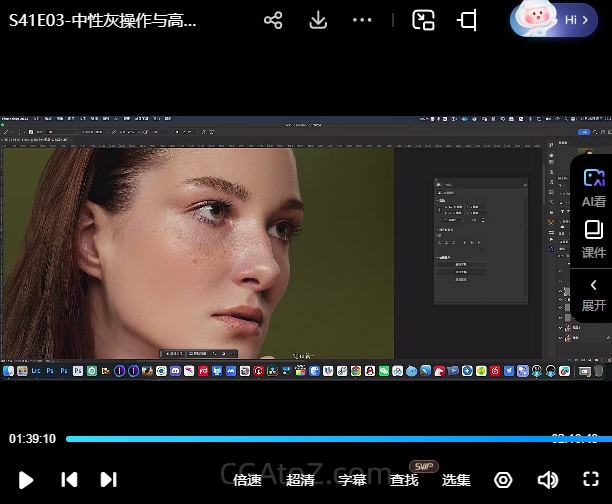Expand the side panel with 展开
The image size is (612, 504).
(x=594, y=294)
